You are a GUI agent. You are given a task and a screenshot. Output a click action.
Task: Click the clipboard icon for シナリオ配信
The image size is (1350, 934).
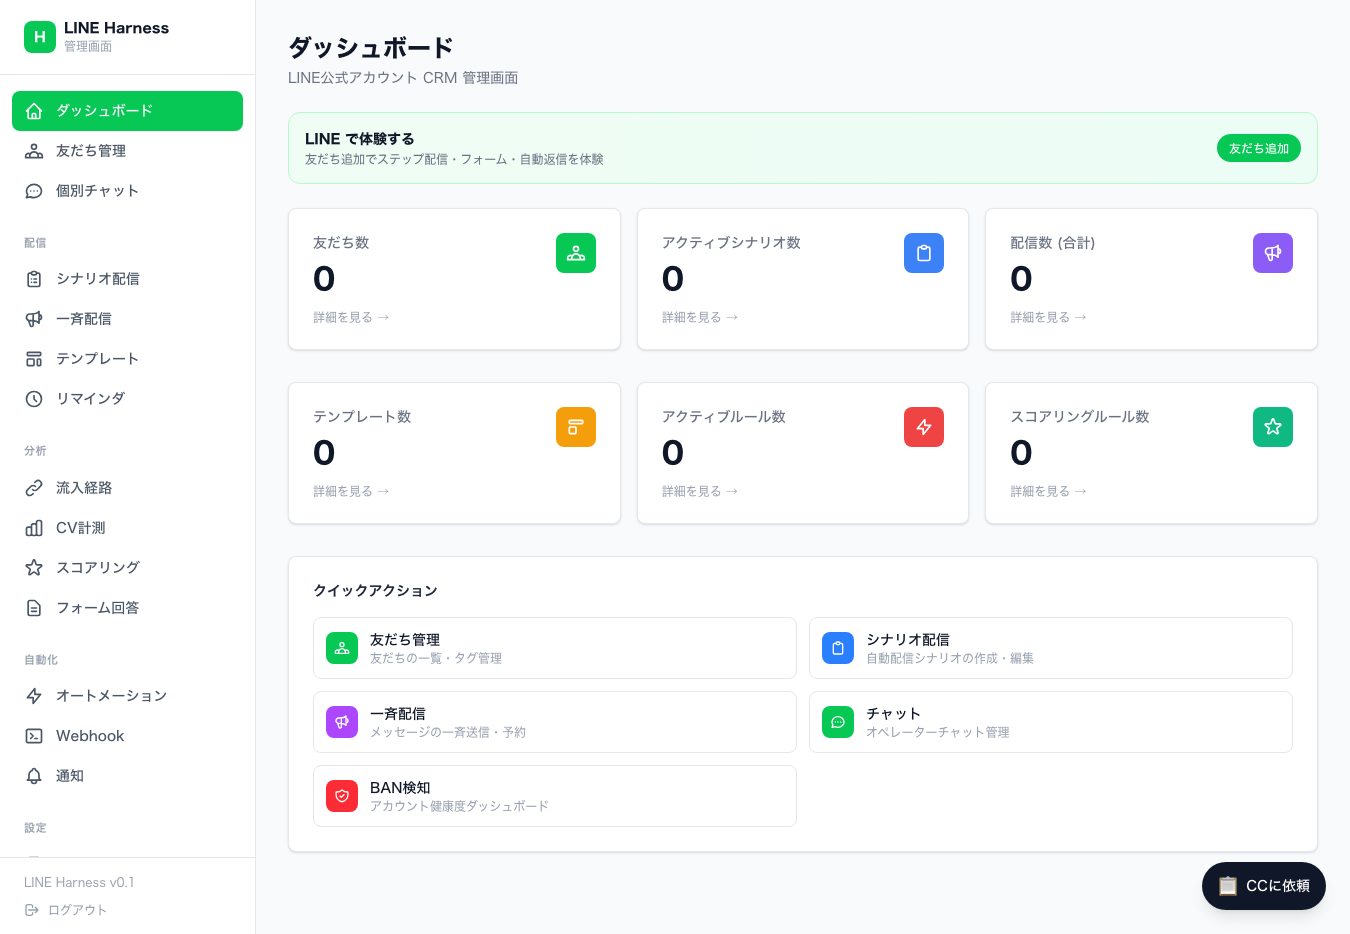[33, 278]
